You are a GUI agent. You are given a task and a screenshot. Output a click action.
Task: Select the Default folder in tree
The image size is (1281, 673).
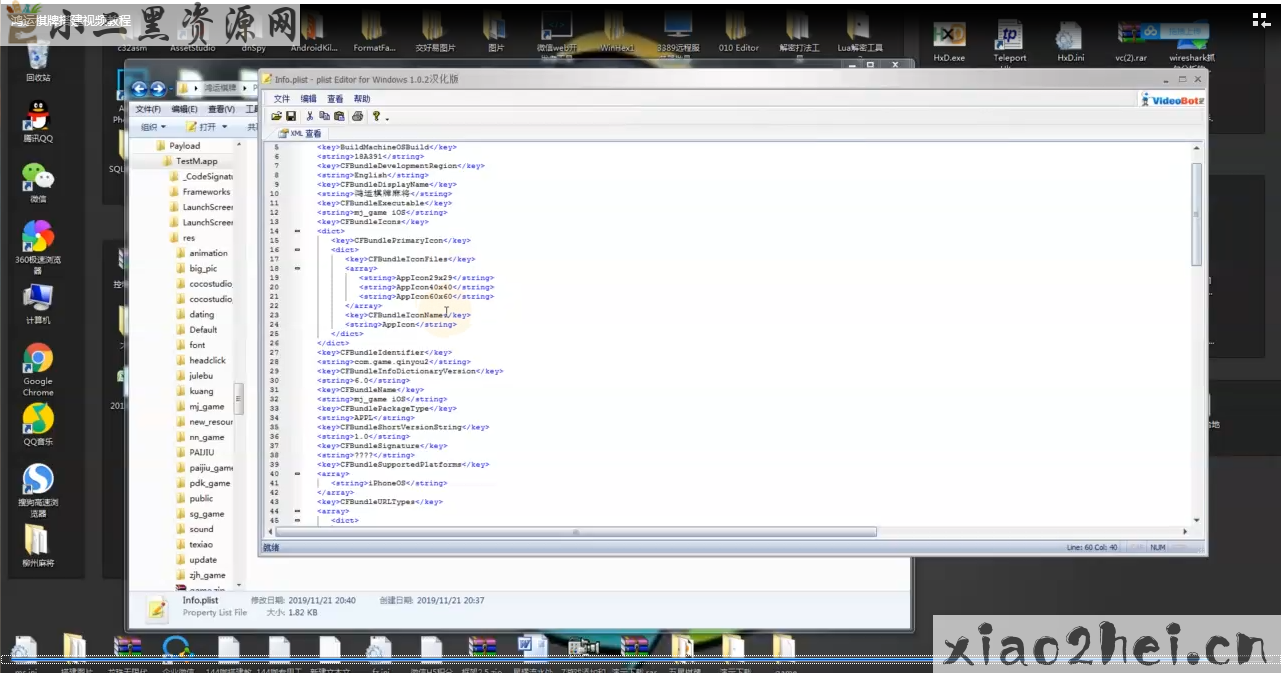(x=196, y=330)
